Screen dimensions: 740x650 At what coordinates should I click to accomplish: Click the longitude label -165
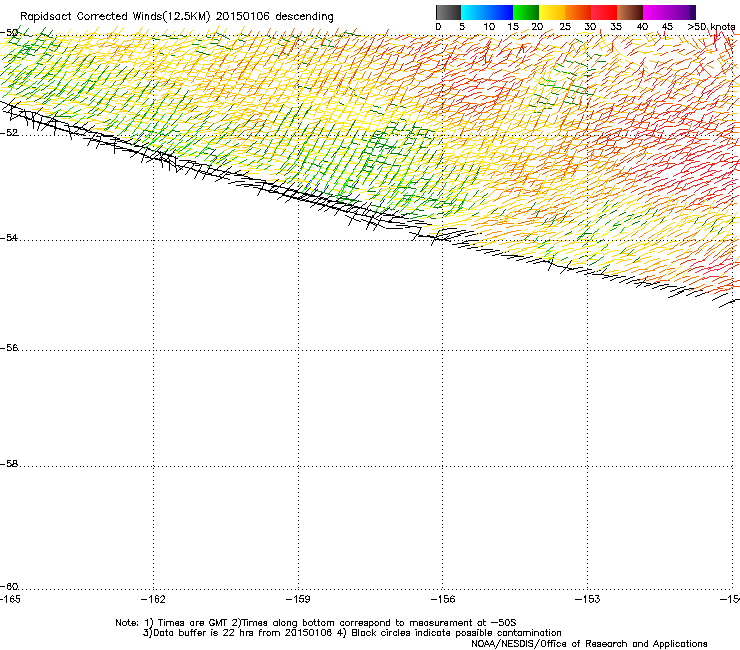click(10, 599)
